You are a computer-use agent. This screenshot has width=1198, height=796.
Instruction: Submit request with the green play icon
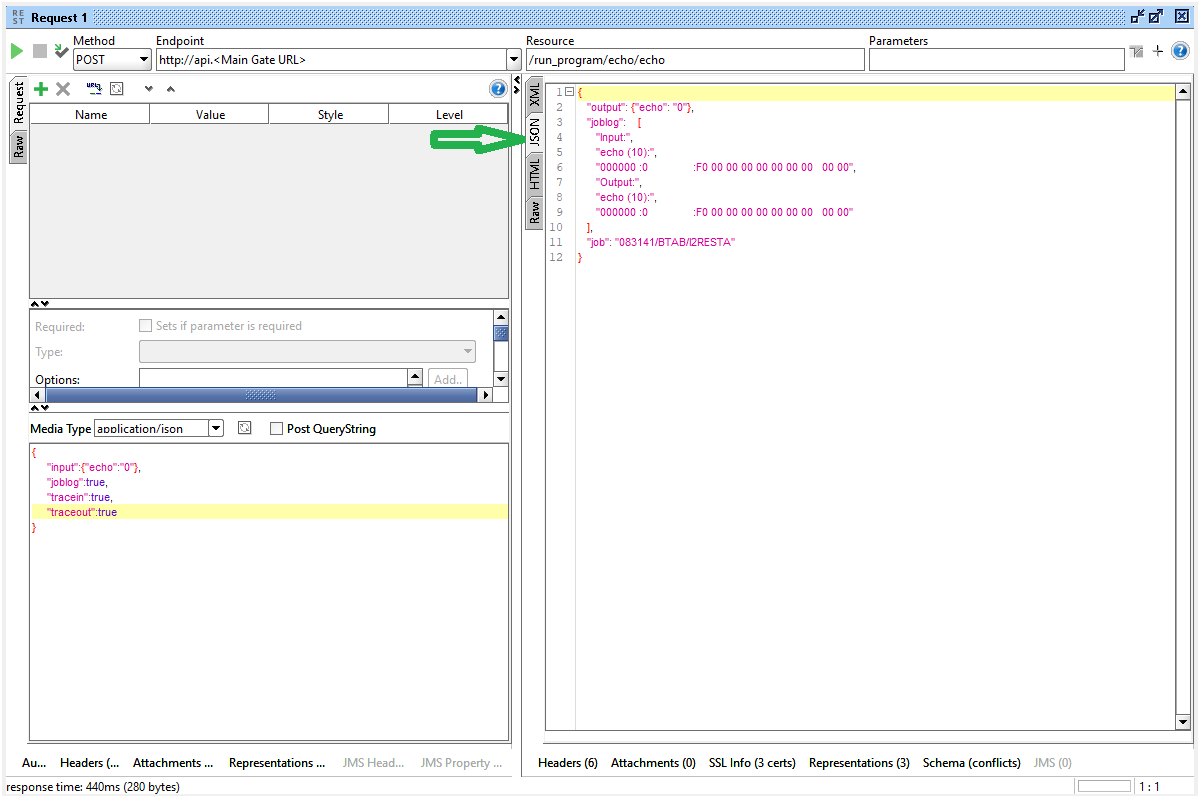pyautogui.click(x=16, y=51)
